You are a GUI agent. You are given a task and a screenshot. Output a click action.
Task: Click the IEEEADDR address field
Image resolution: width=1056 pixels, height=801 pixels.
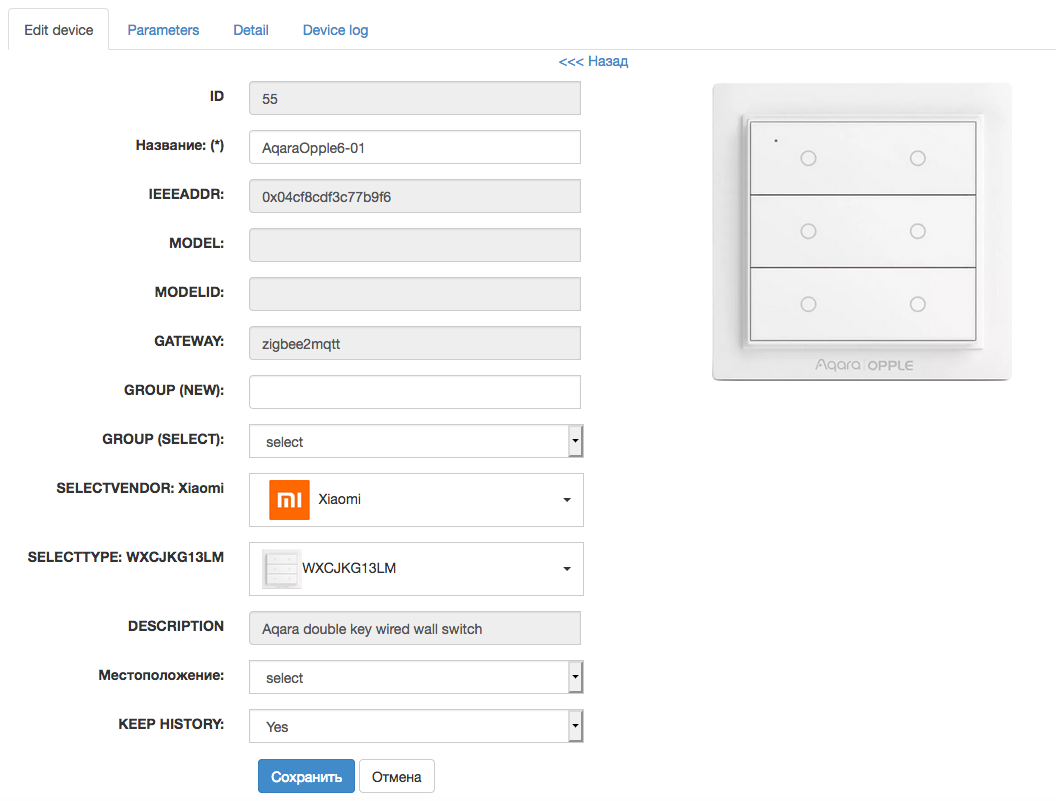click(x=414, y=196)
